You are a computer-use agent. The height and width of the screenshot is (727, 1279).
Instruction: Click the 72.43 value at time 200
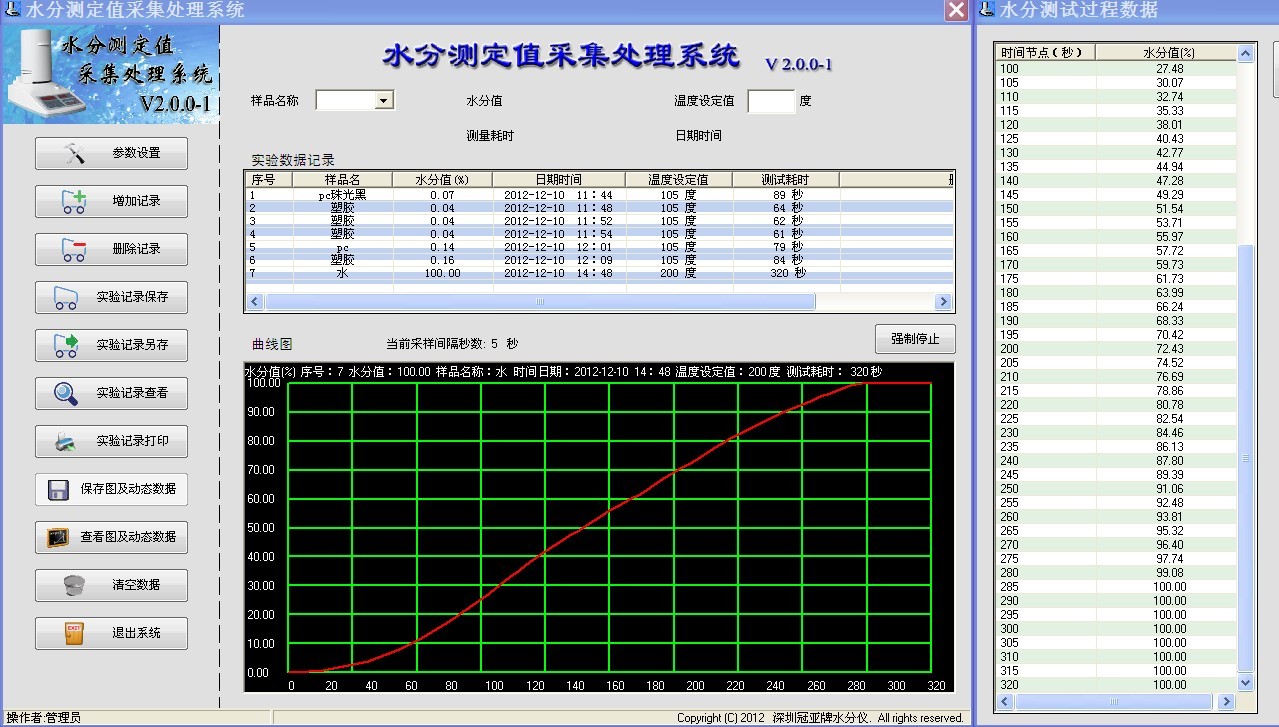tap(1169, 349)
